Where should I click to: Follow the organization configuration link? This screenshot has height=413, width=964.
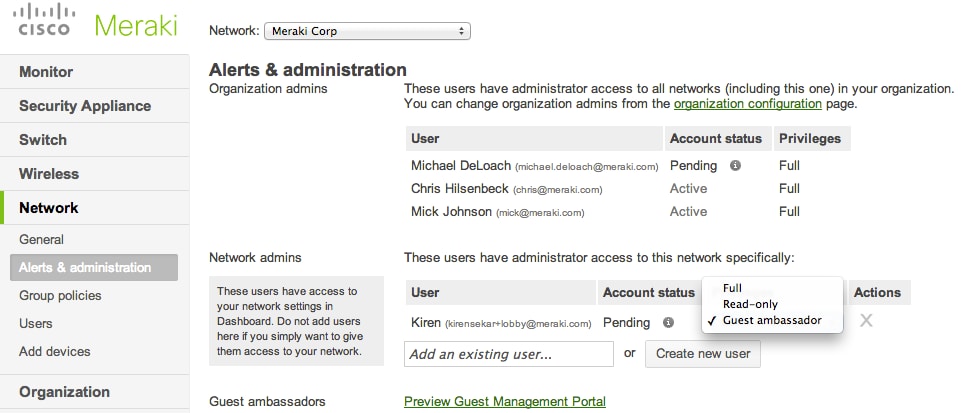tap(748, 104)
